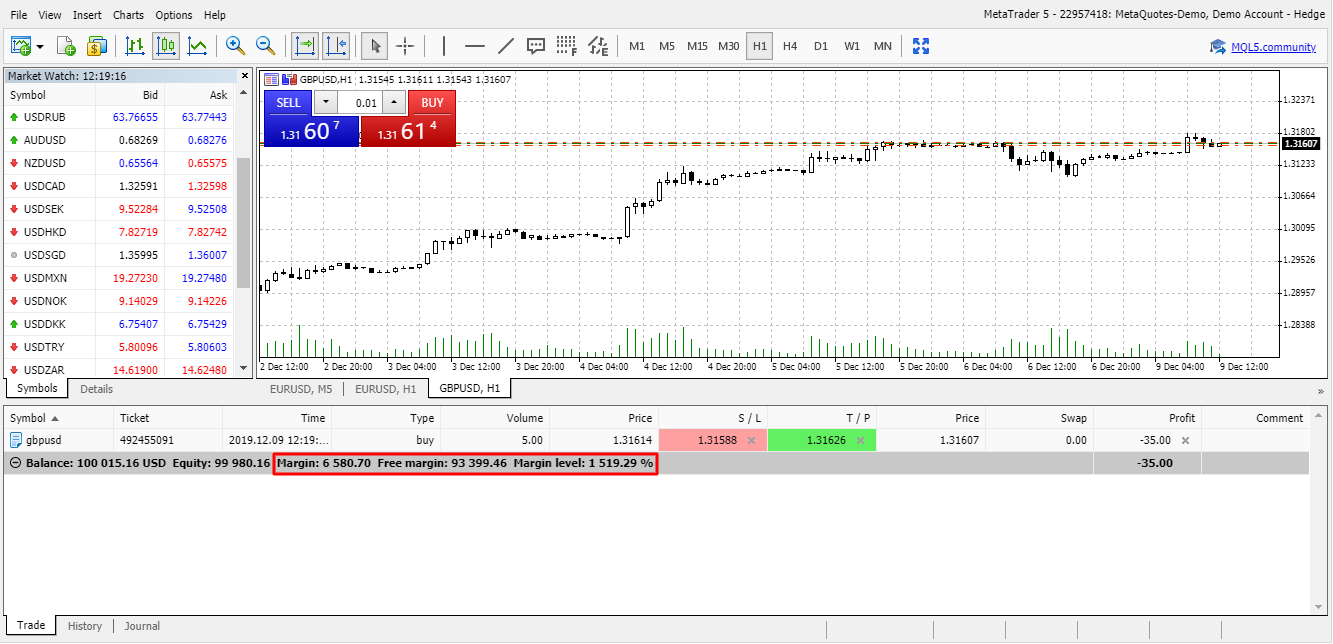Draw a horizontal line tool
The width and height of the screenshot is (1333, 644).
click(x=475, y=46)
